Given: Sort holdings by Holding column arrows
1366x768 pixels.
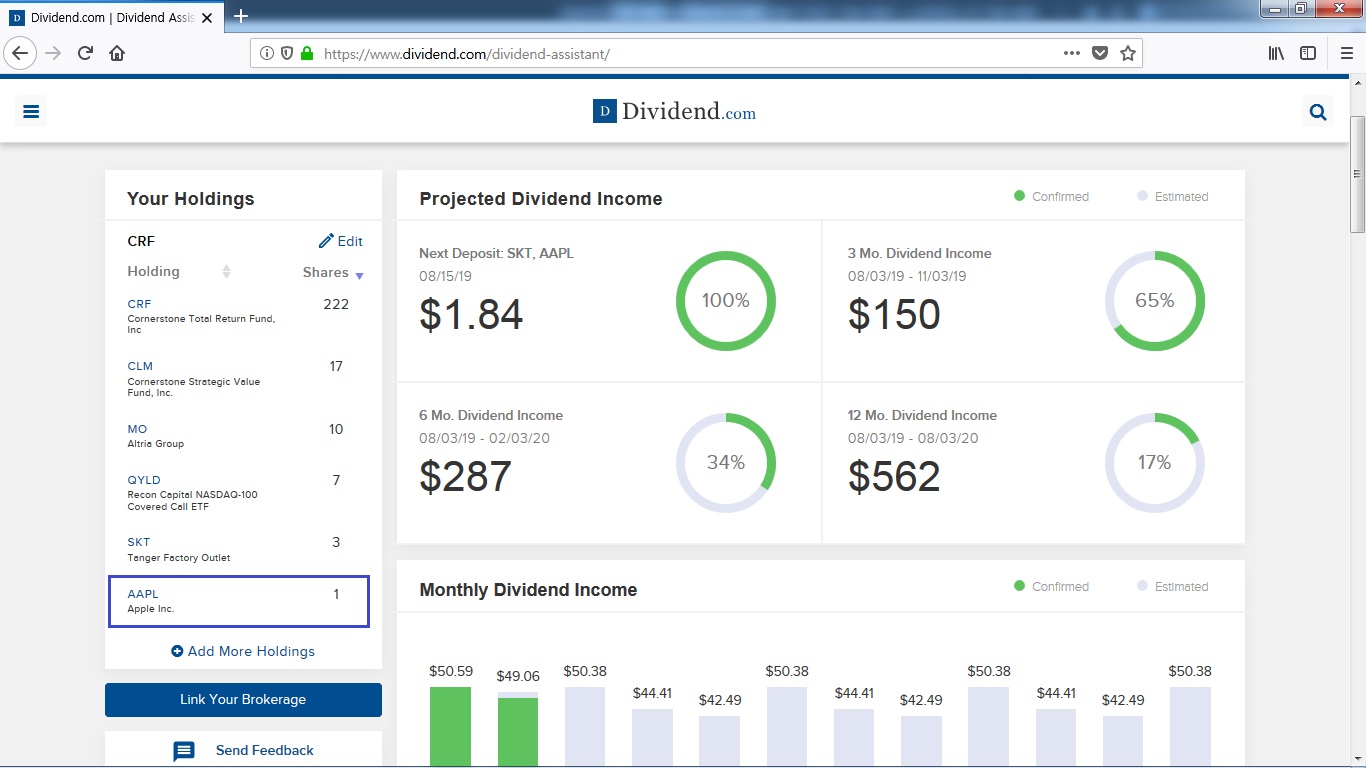Looking at the screenshot, I should [226, 272].
